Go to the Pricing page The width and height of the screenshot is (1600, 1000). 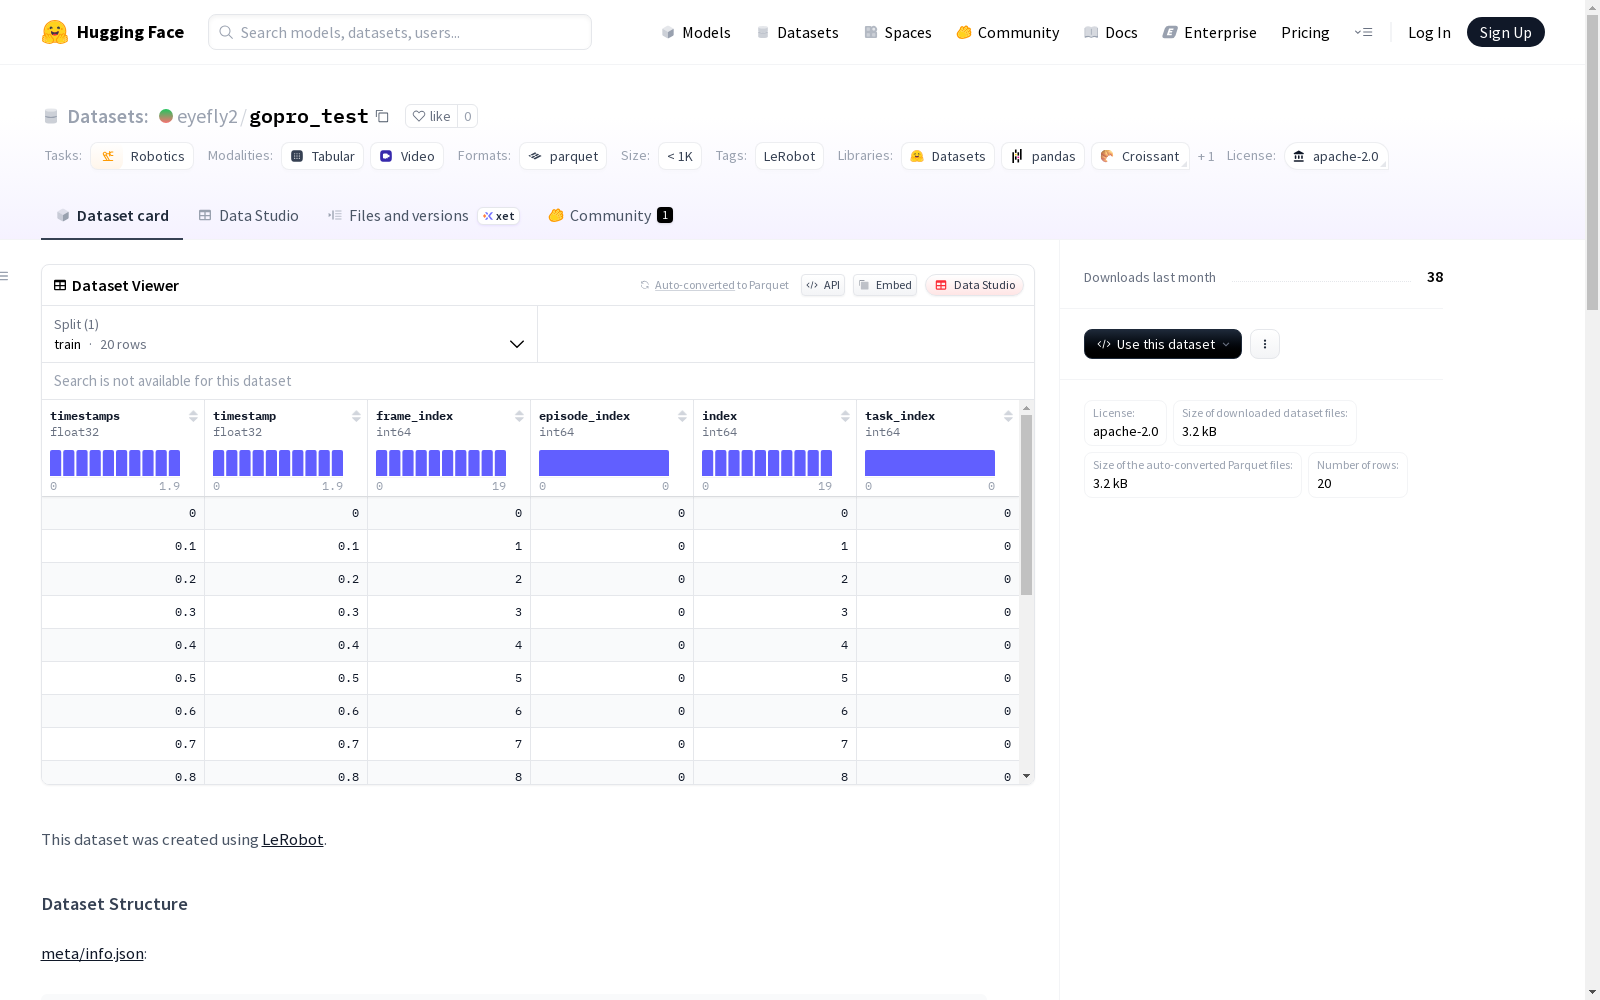(x=1305, y=32)
